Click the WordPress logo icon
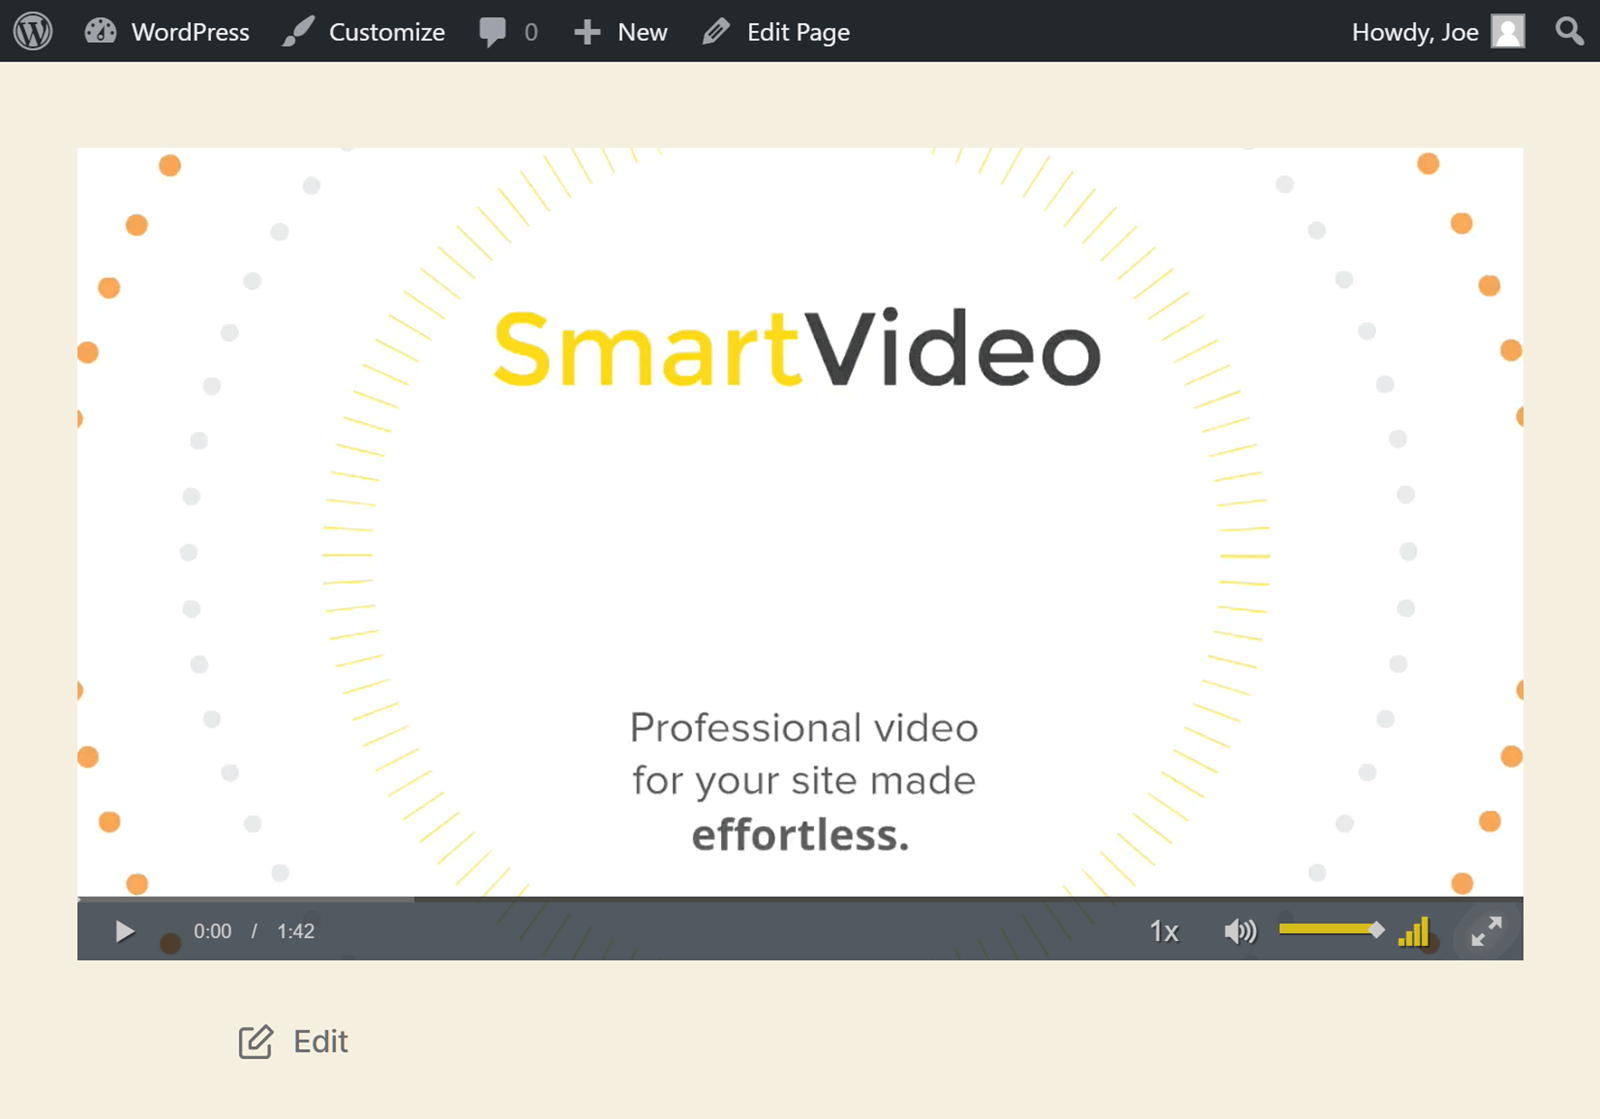Viewport: 1600px width, 1119px height. [33, 31]
